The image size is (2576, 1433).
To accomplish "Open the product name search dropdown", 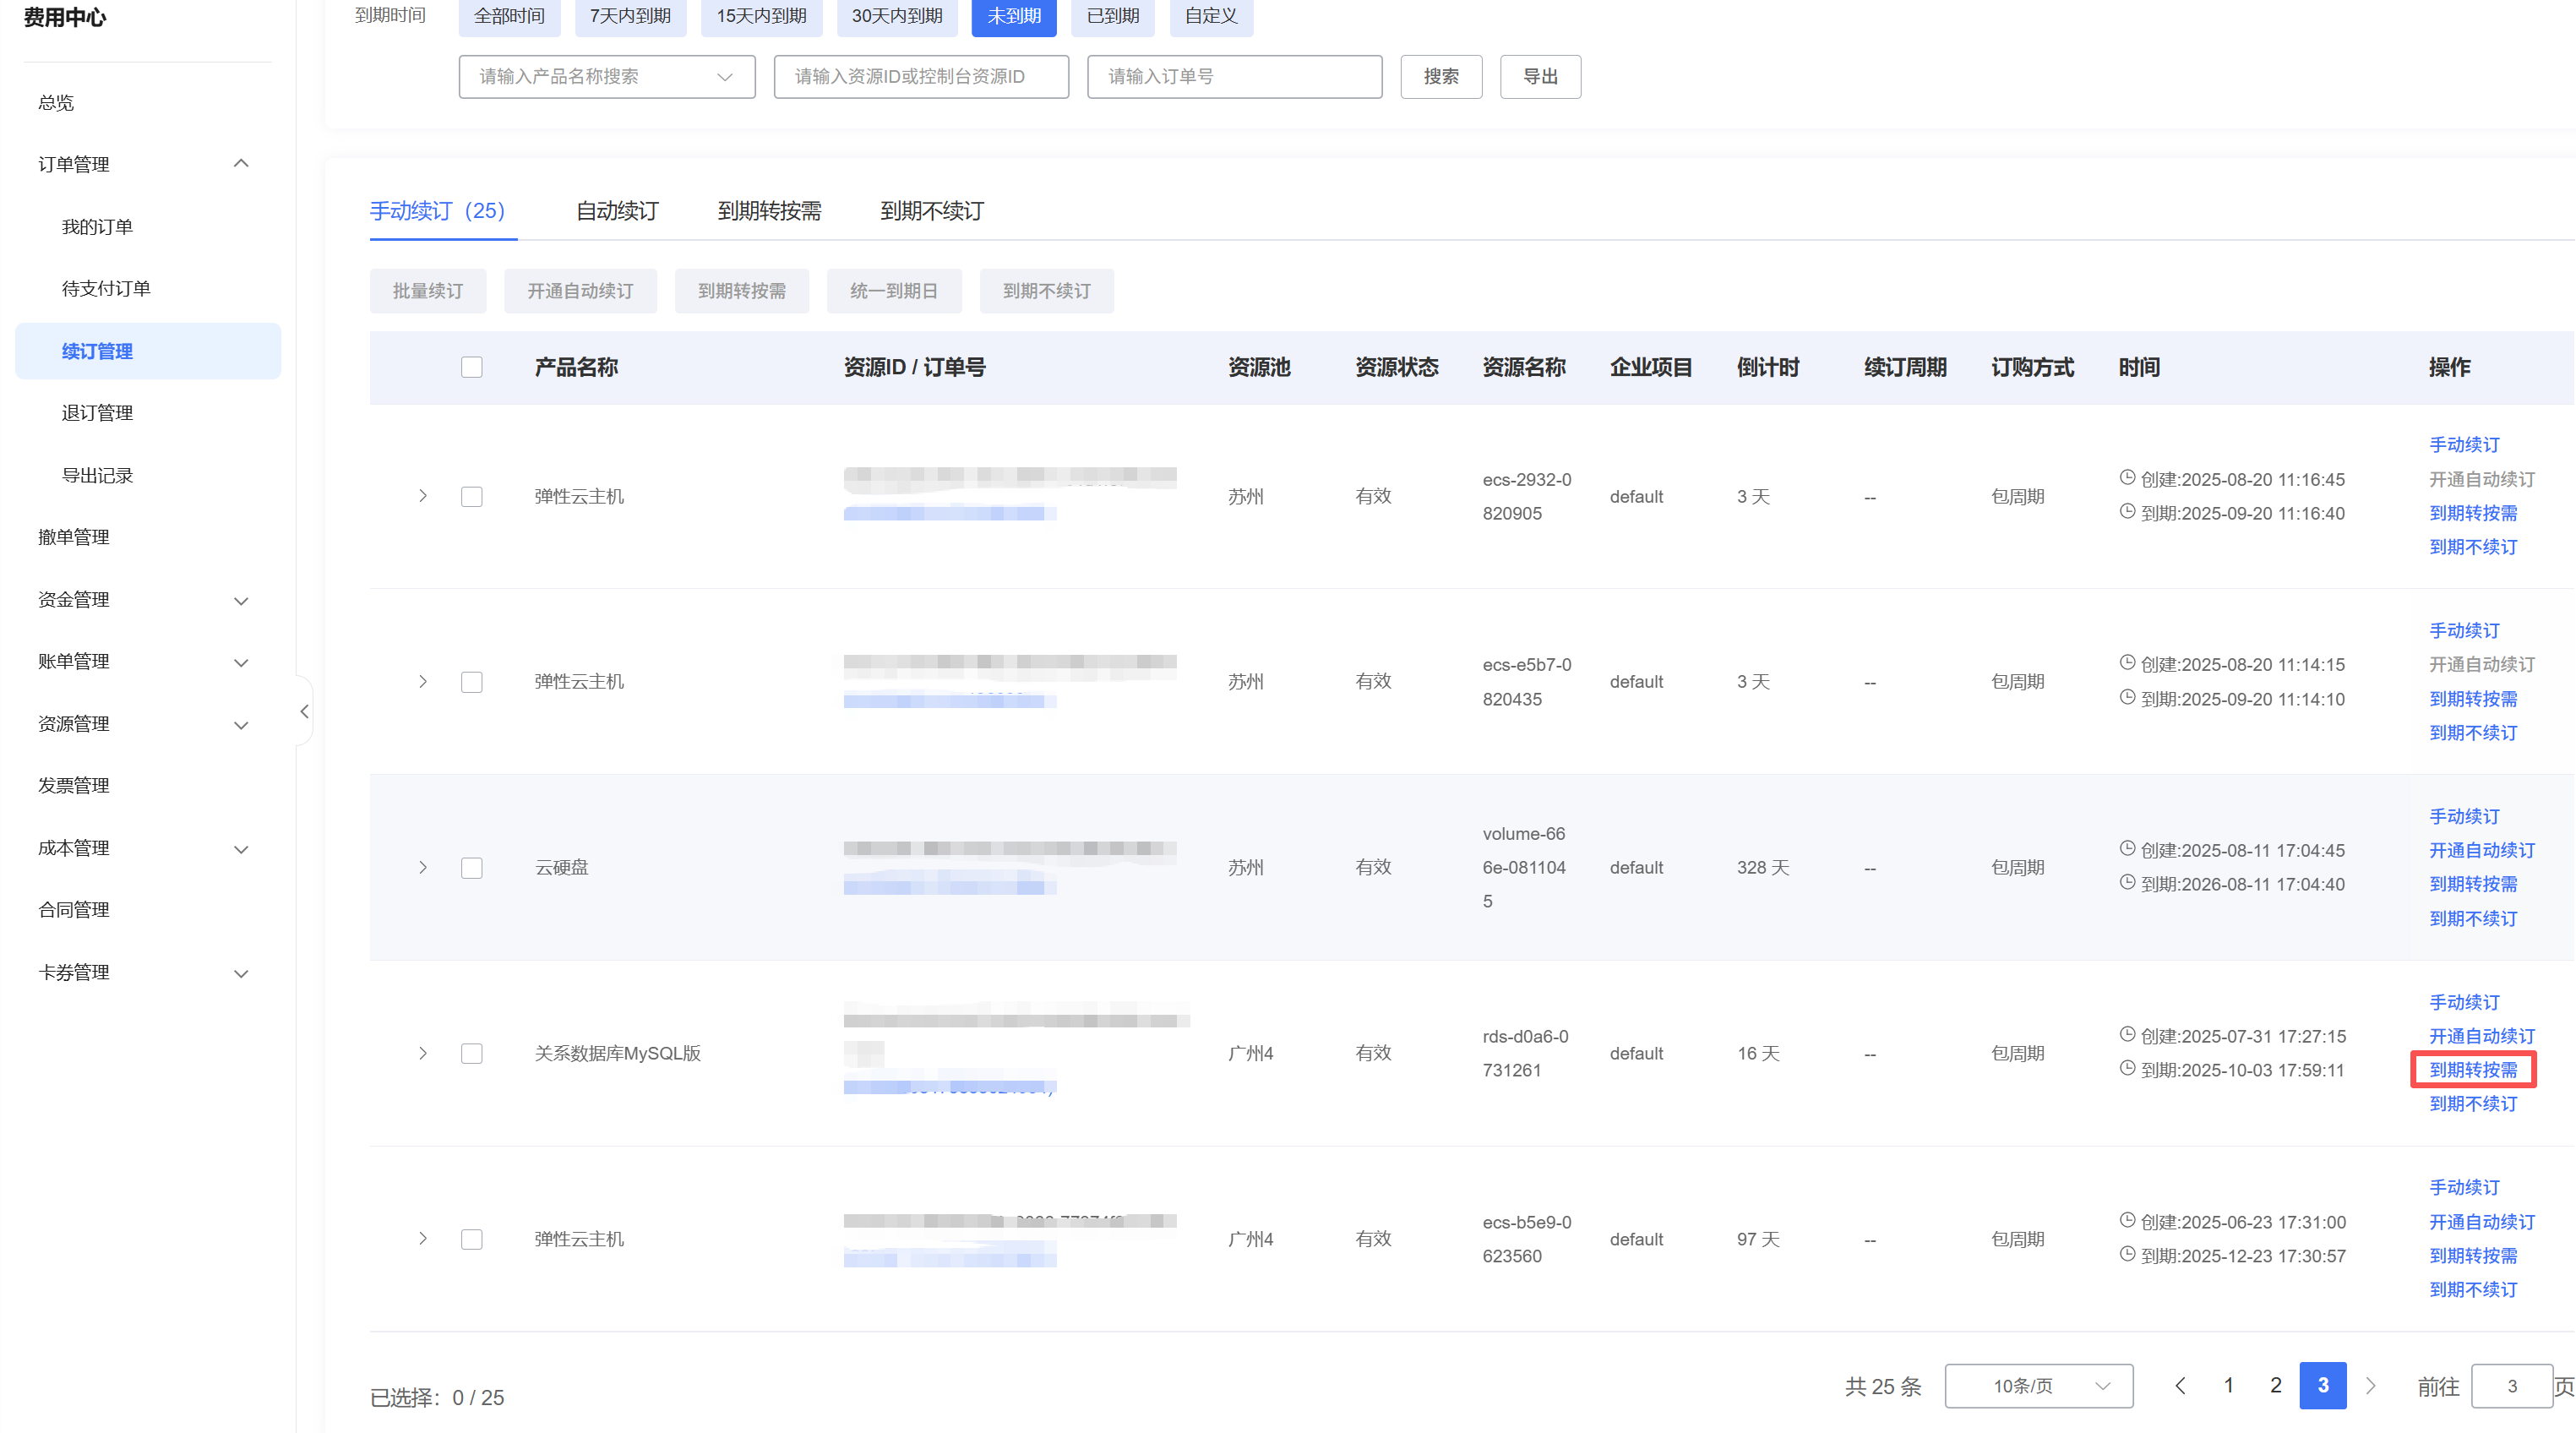I will pyautogui.click(x=607, y=77).
